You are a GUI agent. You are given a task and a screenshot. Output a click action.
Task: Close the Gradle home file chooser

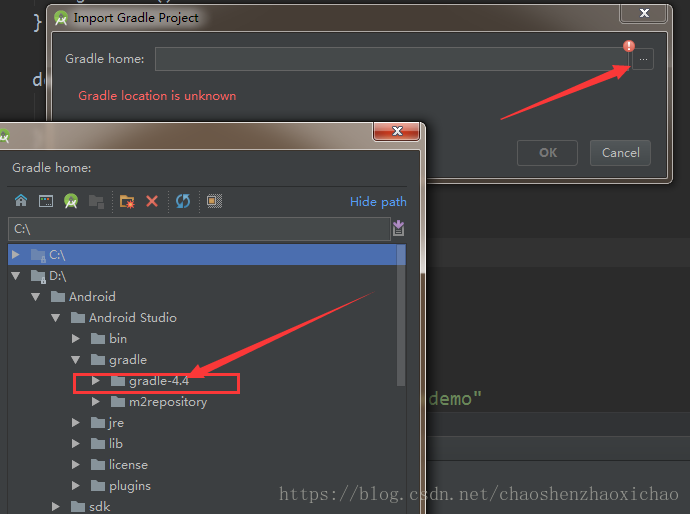click(397, 131)
